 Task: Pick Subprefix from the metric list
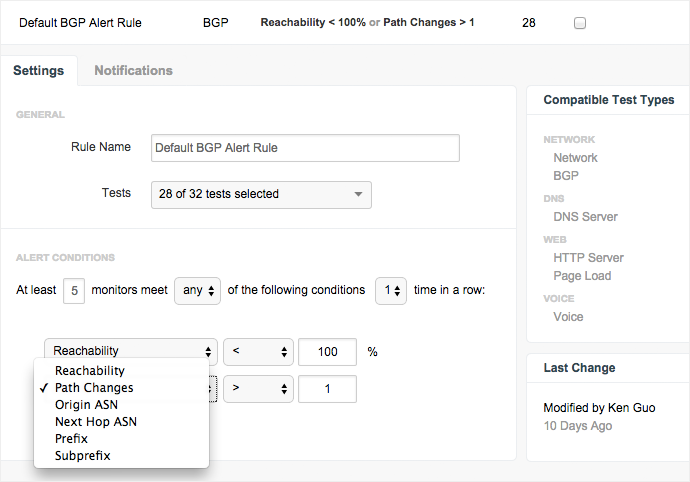pos(82,455)
